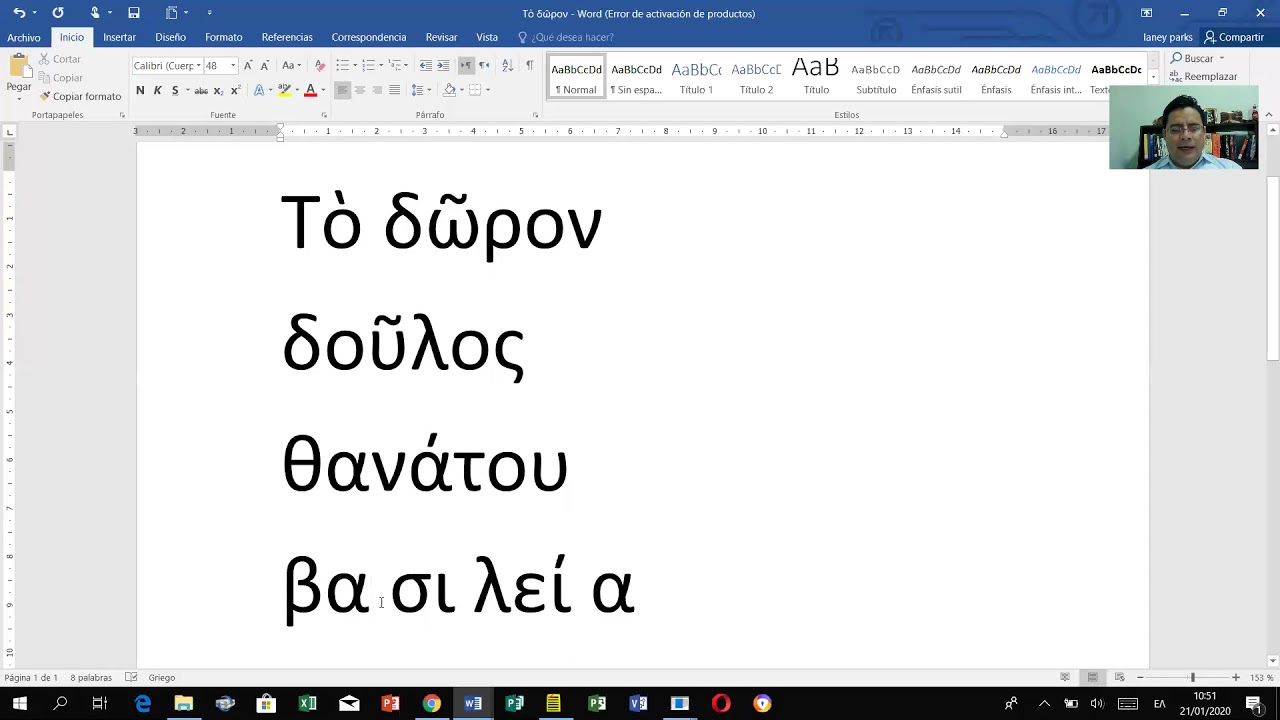
Task: Increase paragraph indent
Action: pyautogui.click(x=443, y=65)
